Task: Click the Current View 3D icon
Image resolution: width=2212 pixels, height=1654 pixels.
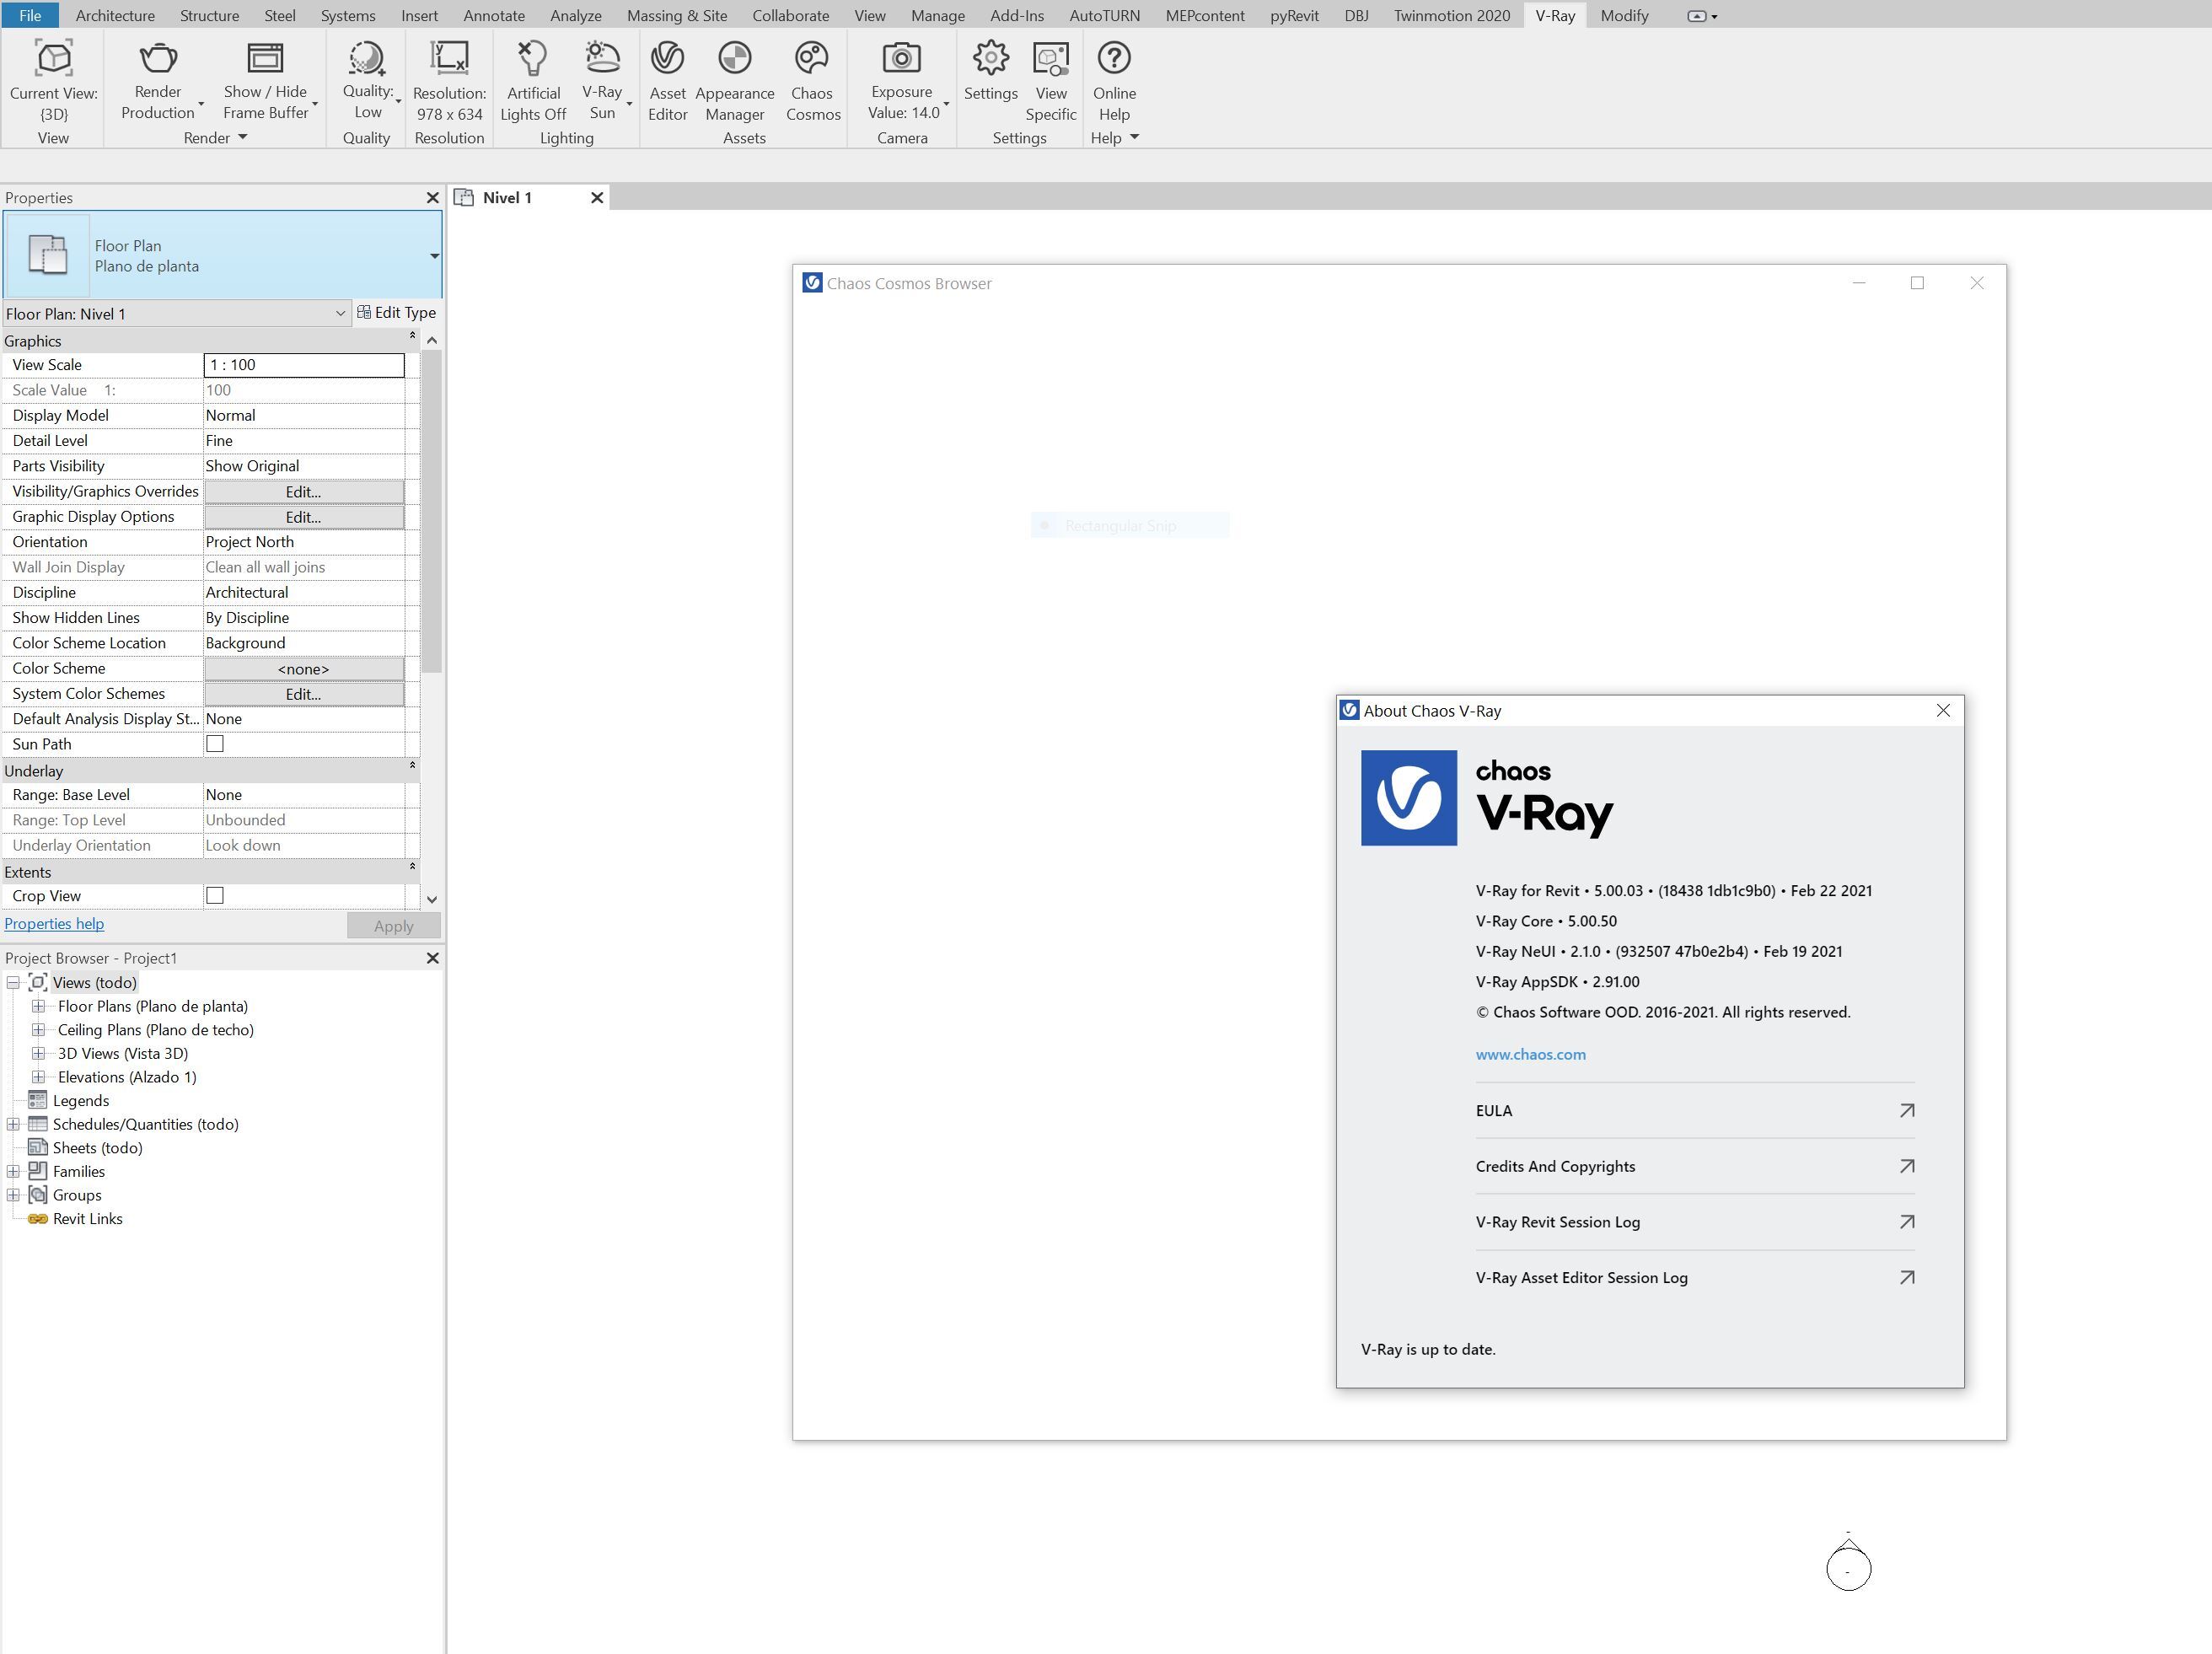Action: coord(54,58)
